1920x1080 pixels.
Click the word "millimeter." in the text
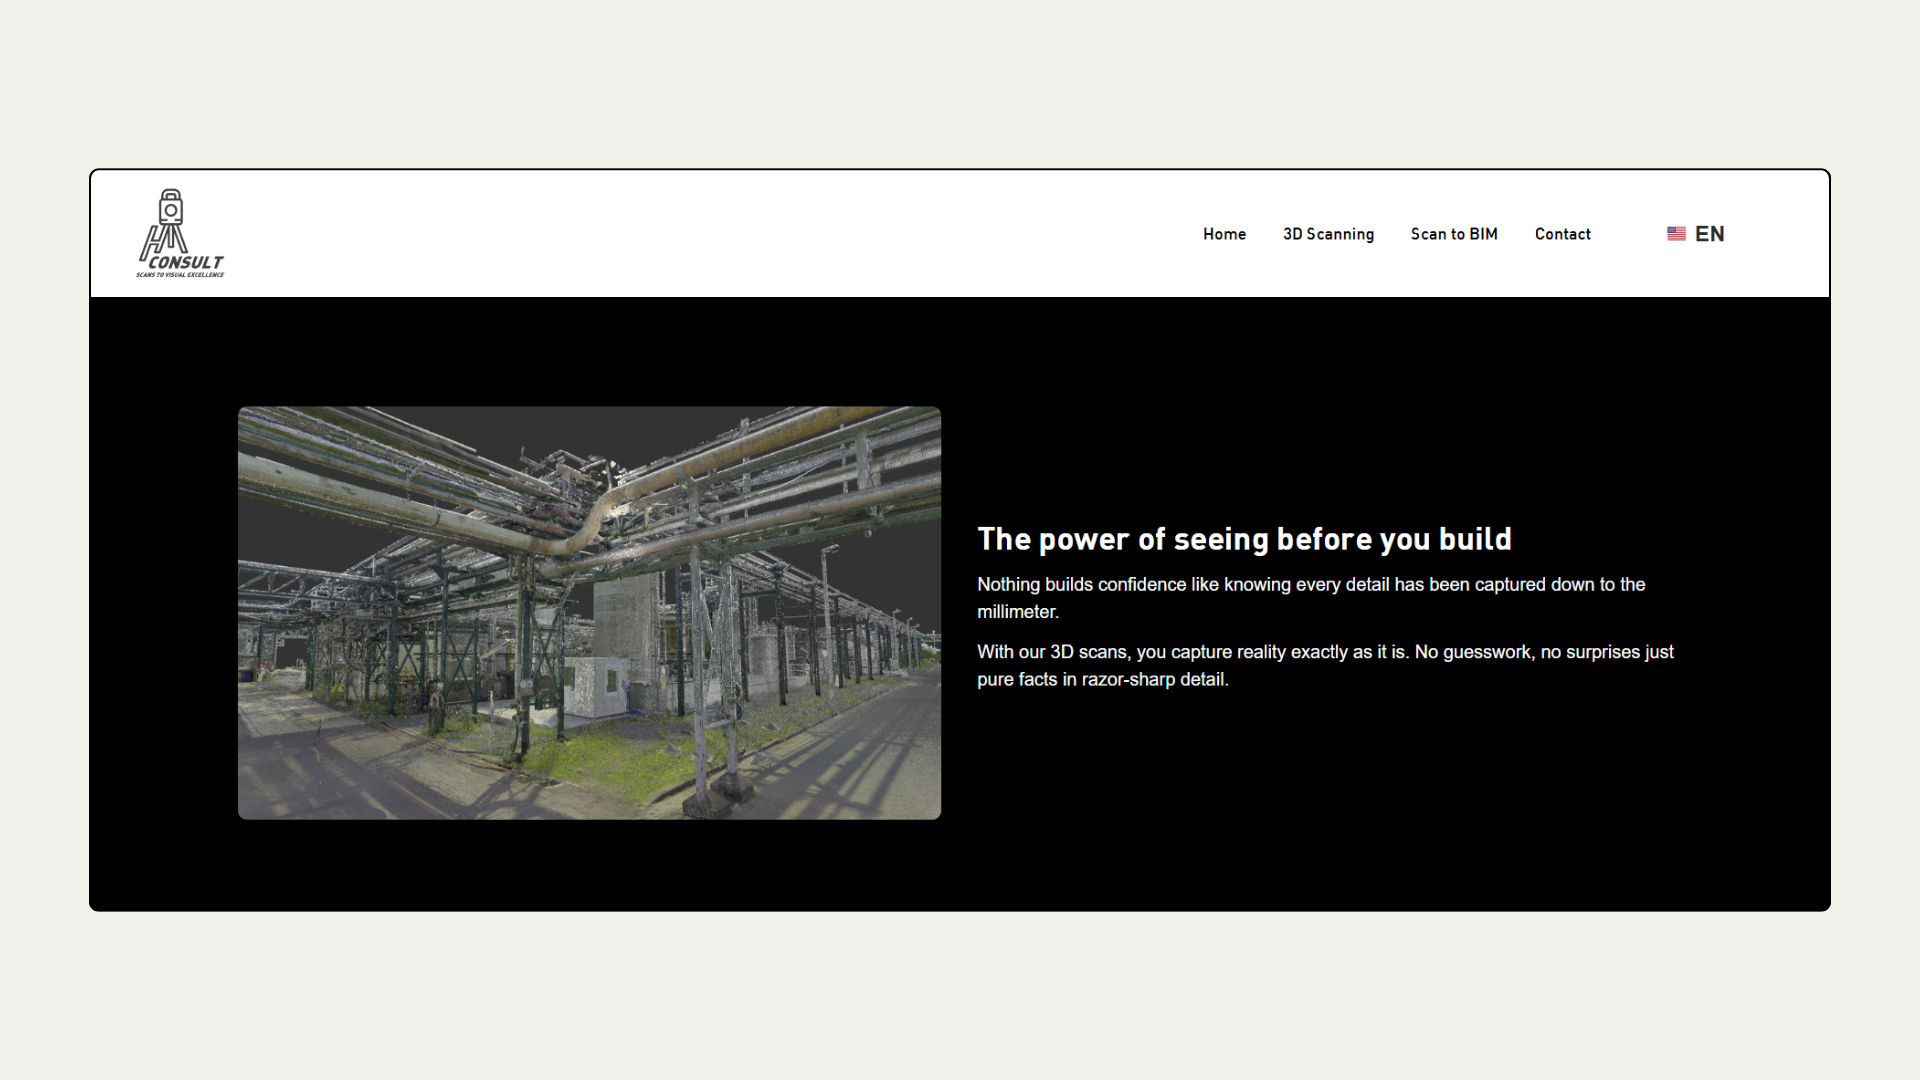pos(1017,612)
